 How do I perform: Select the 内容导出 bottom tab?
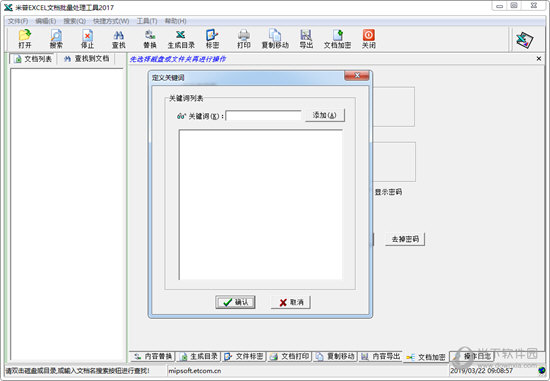pos(380,356)
